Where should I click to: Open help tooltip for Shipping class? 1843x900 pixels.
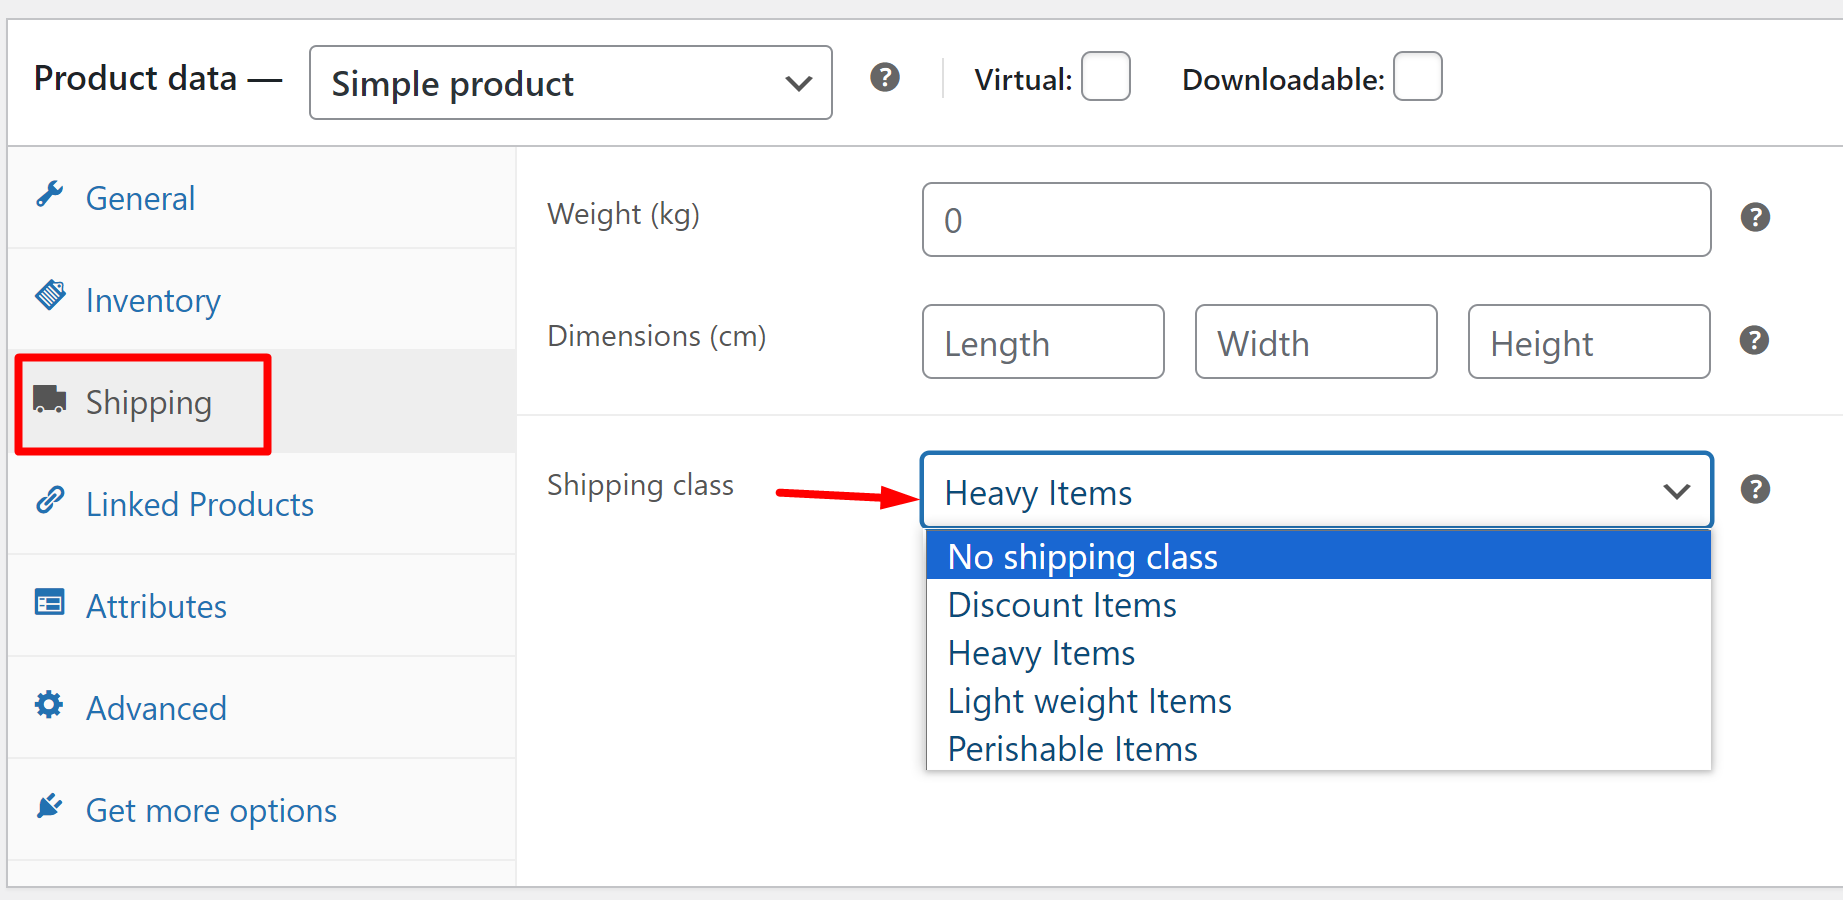point(1756,489)
